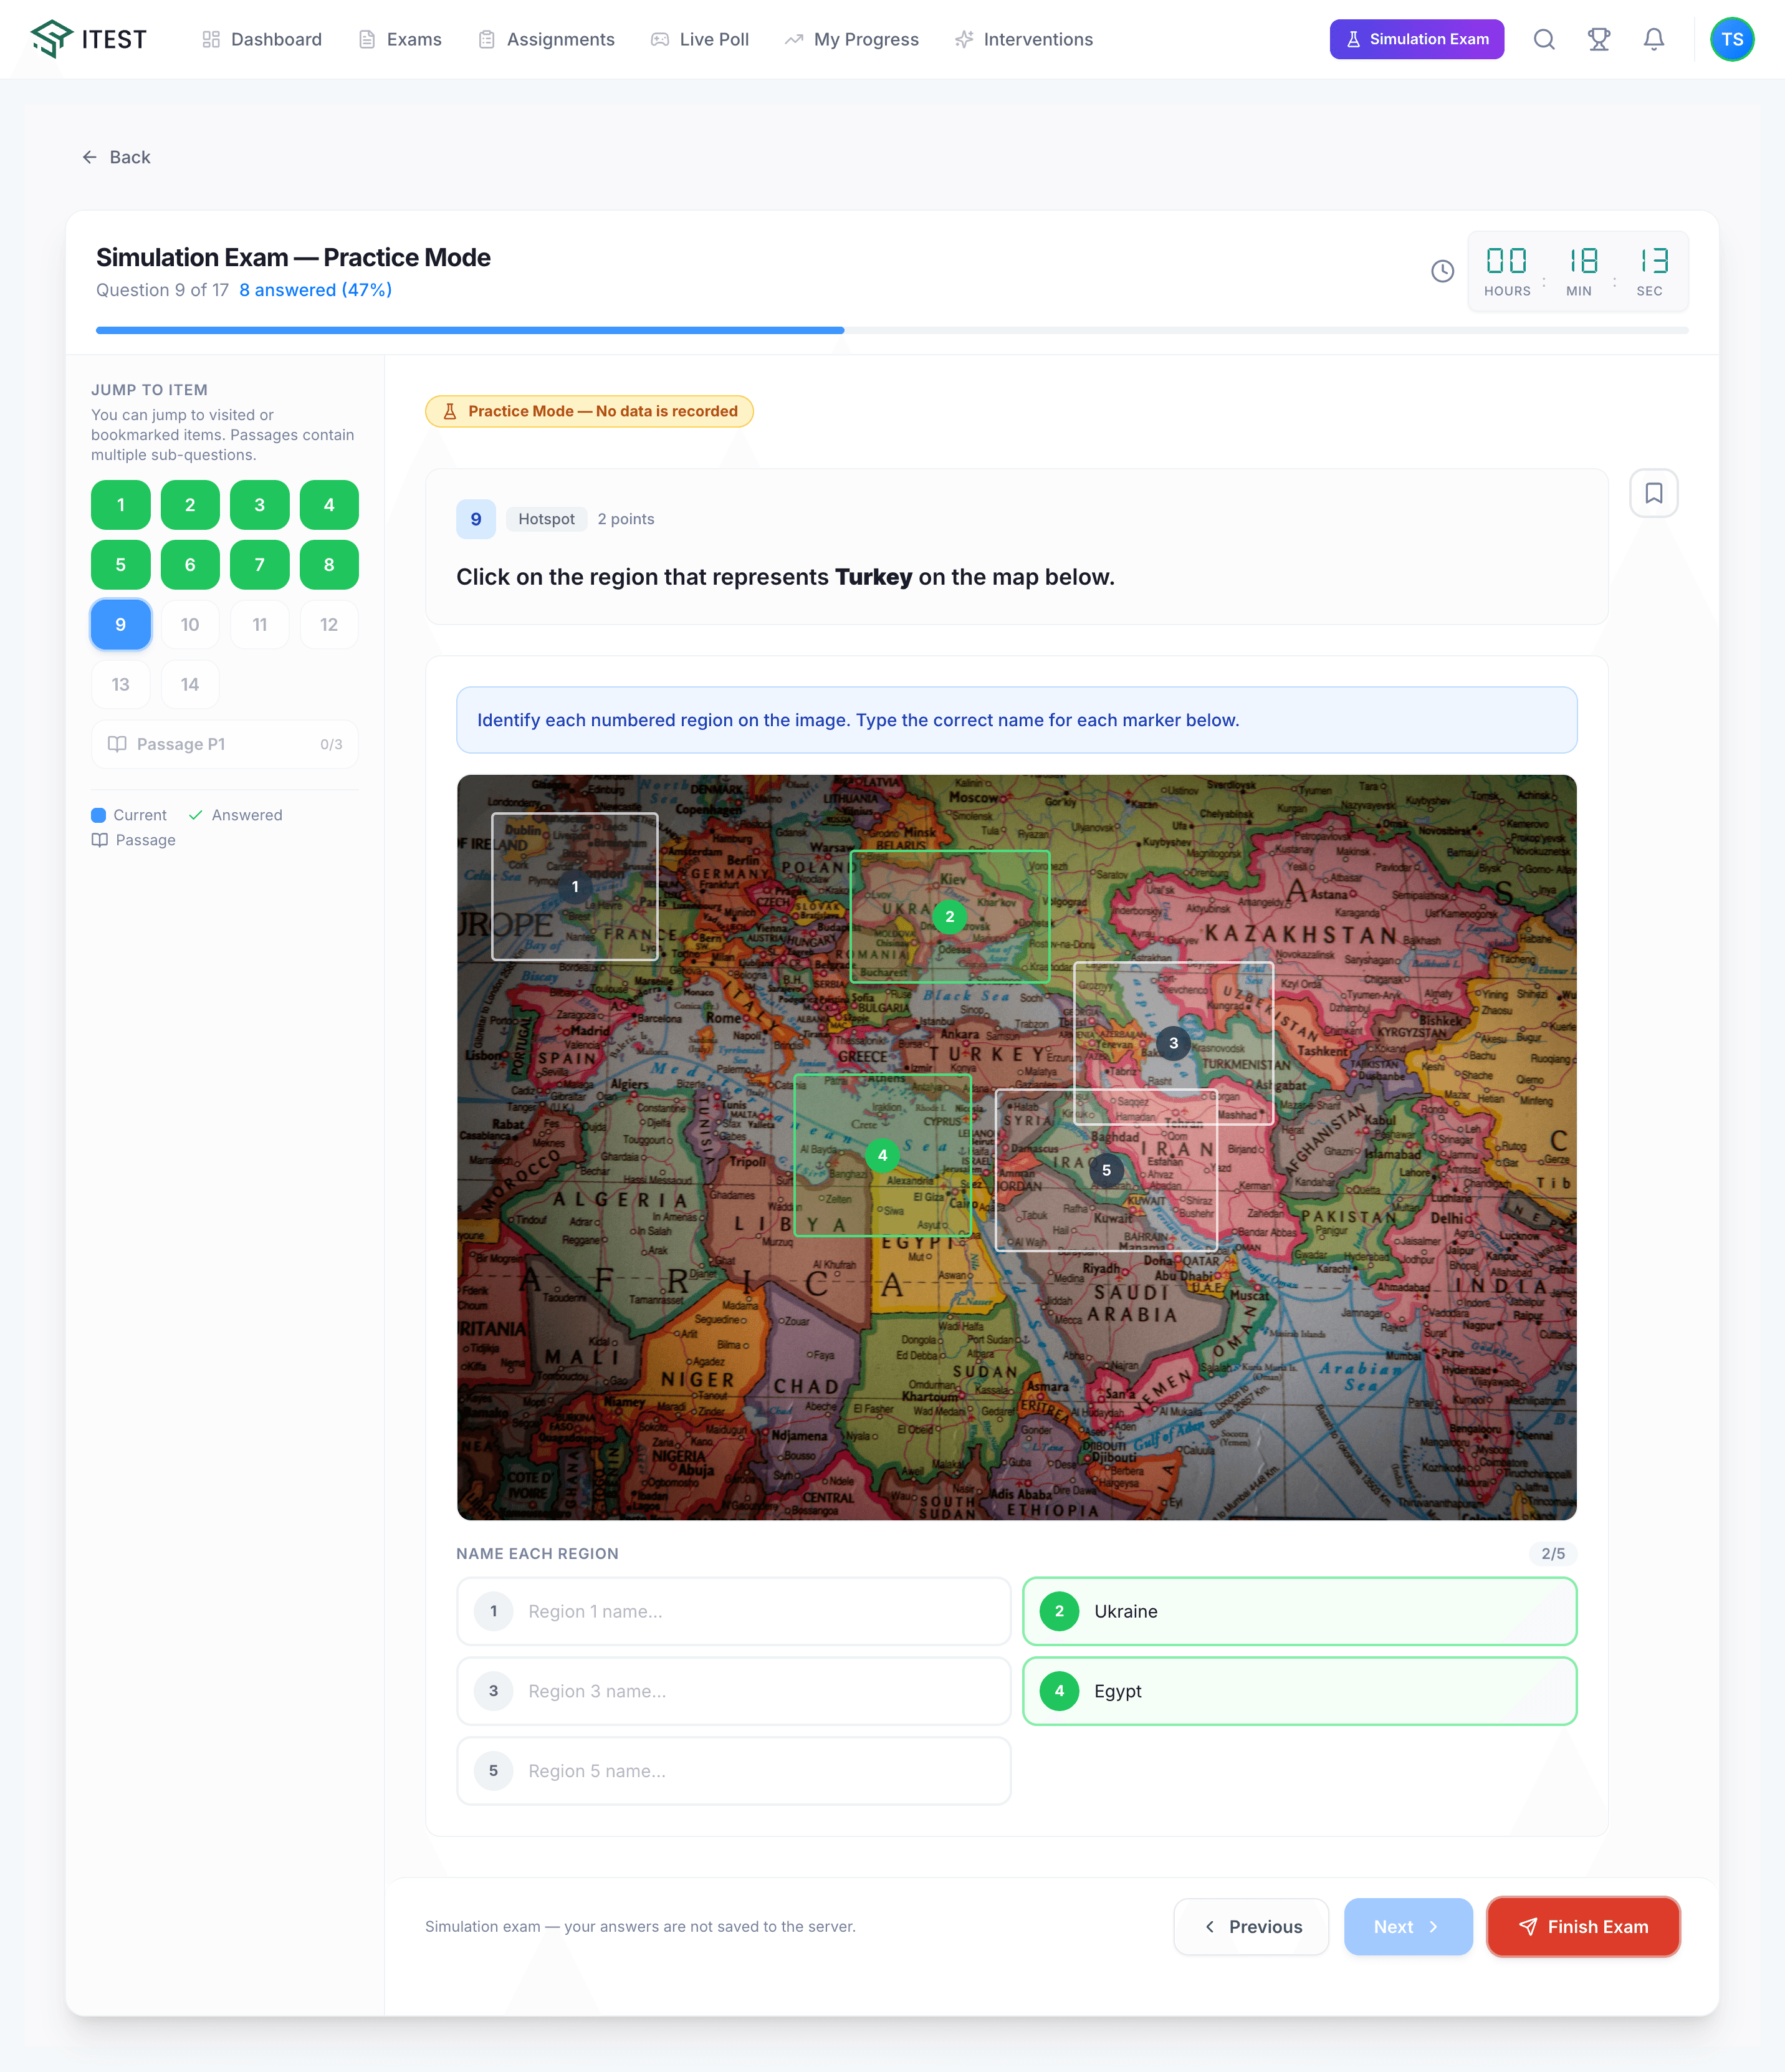Jump to item 5
This screenshot has height=2072, width=1785.
(x=121, y=565)
